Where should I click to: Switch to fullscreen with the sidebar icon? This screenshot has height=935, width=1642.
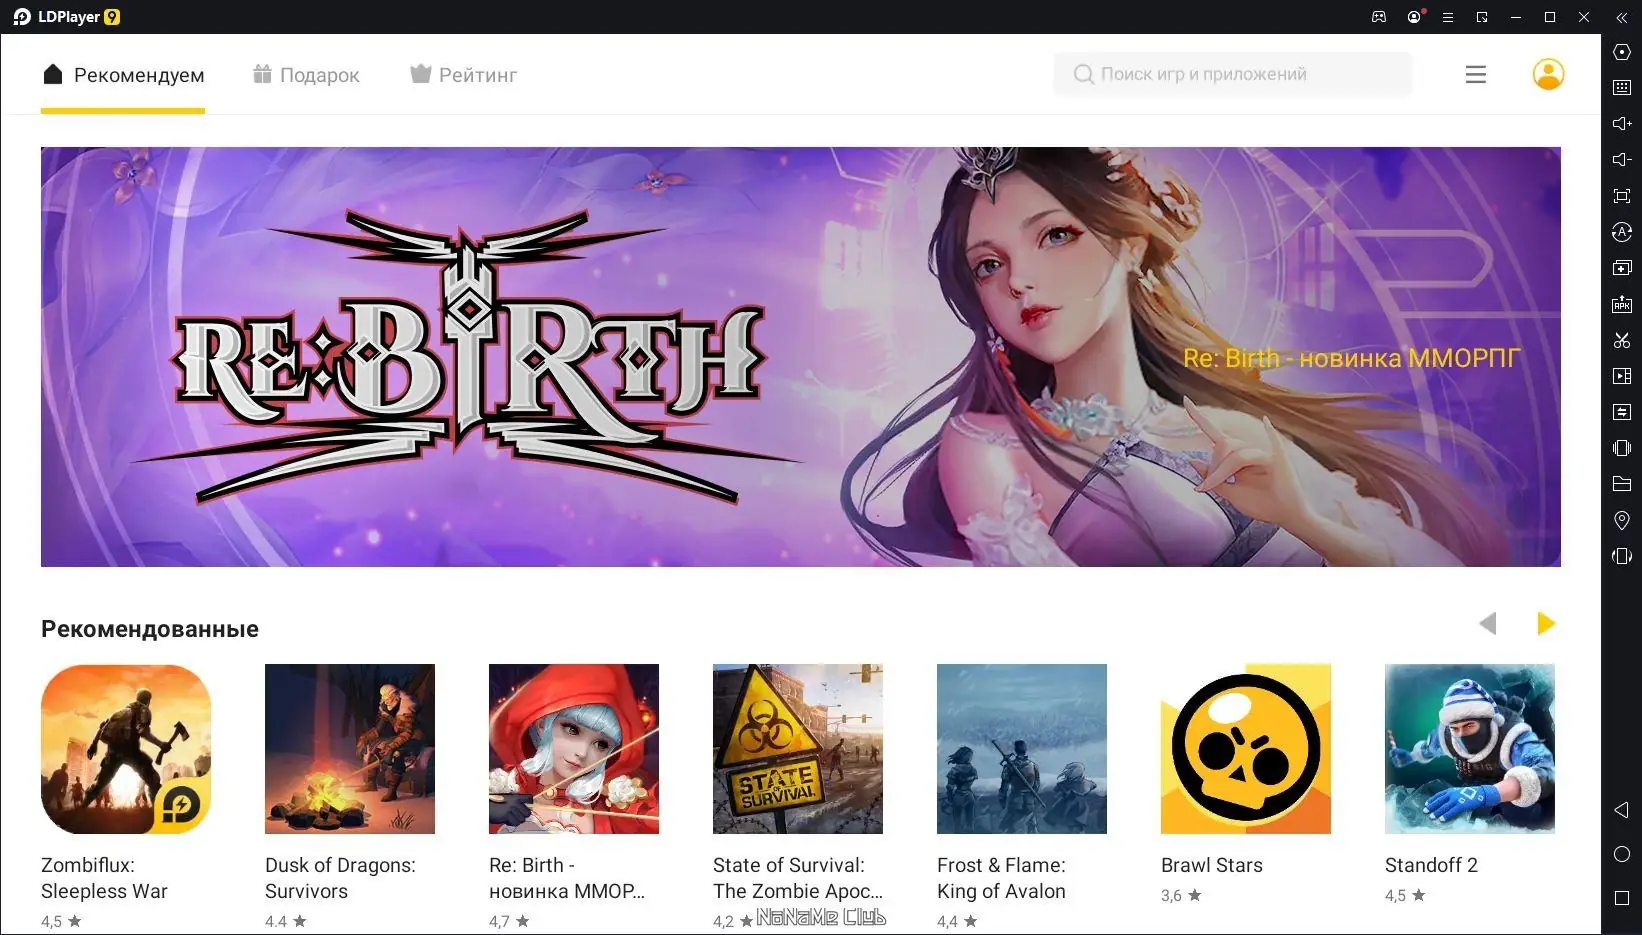pyautogui.click(x=1622, y=196)
